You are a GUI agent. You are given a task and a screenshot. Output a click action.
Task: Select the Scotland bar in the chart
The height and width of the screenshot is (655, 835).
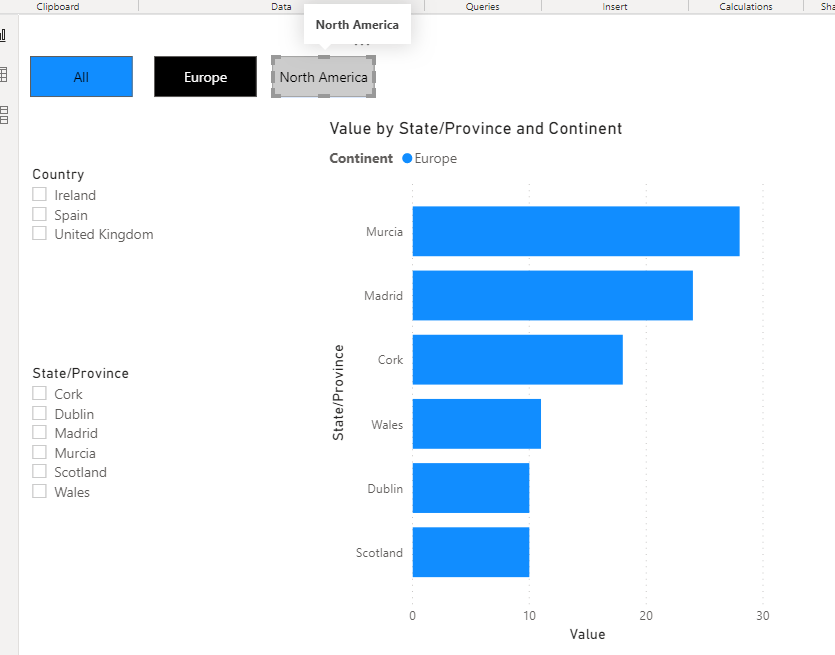470,552
